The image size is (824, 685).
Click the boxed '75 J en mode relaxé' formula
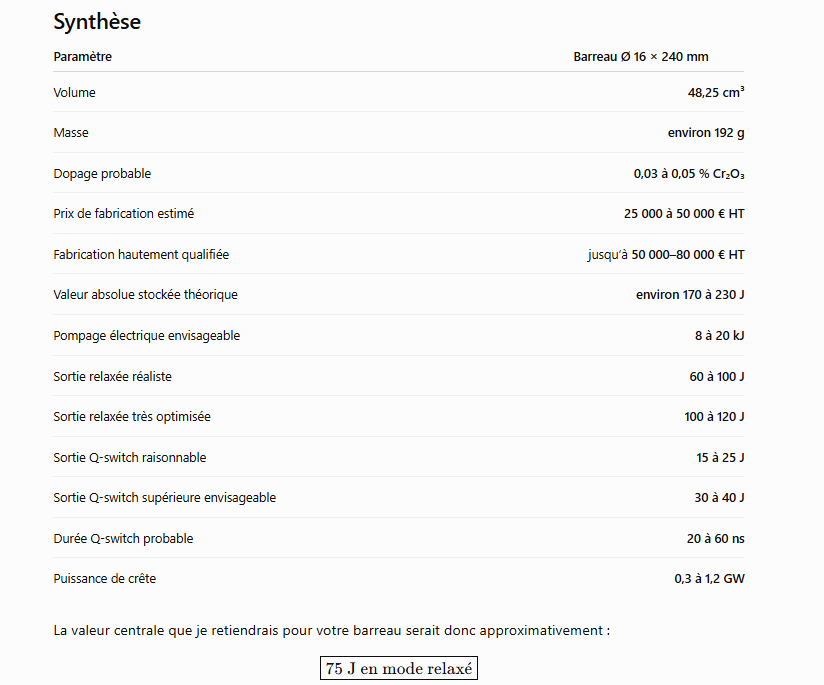pyautogui.click(x=399, y=668)
